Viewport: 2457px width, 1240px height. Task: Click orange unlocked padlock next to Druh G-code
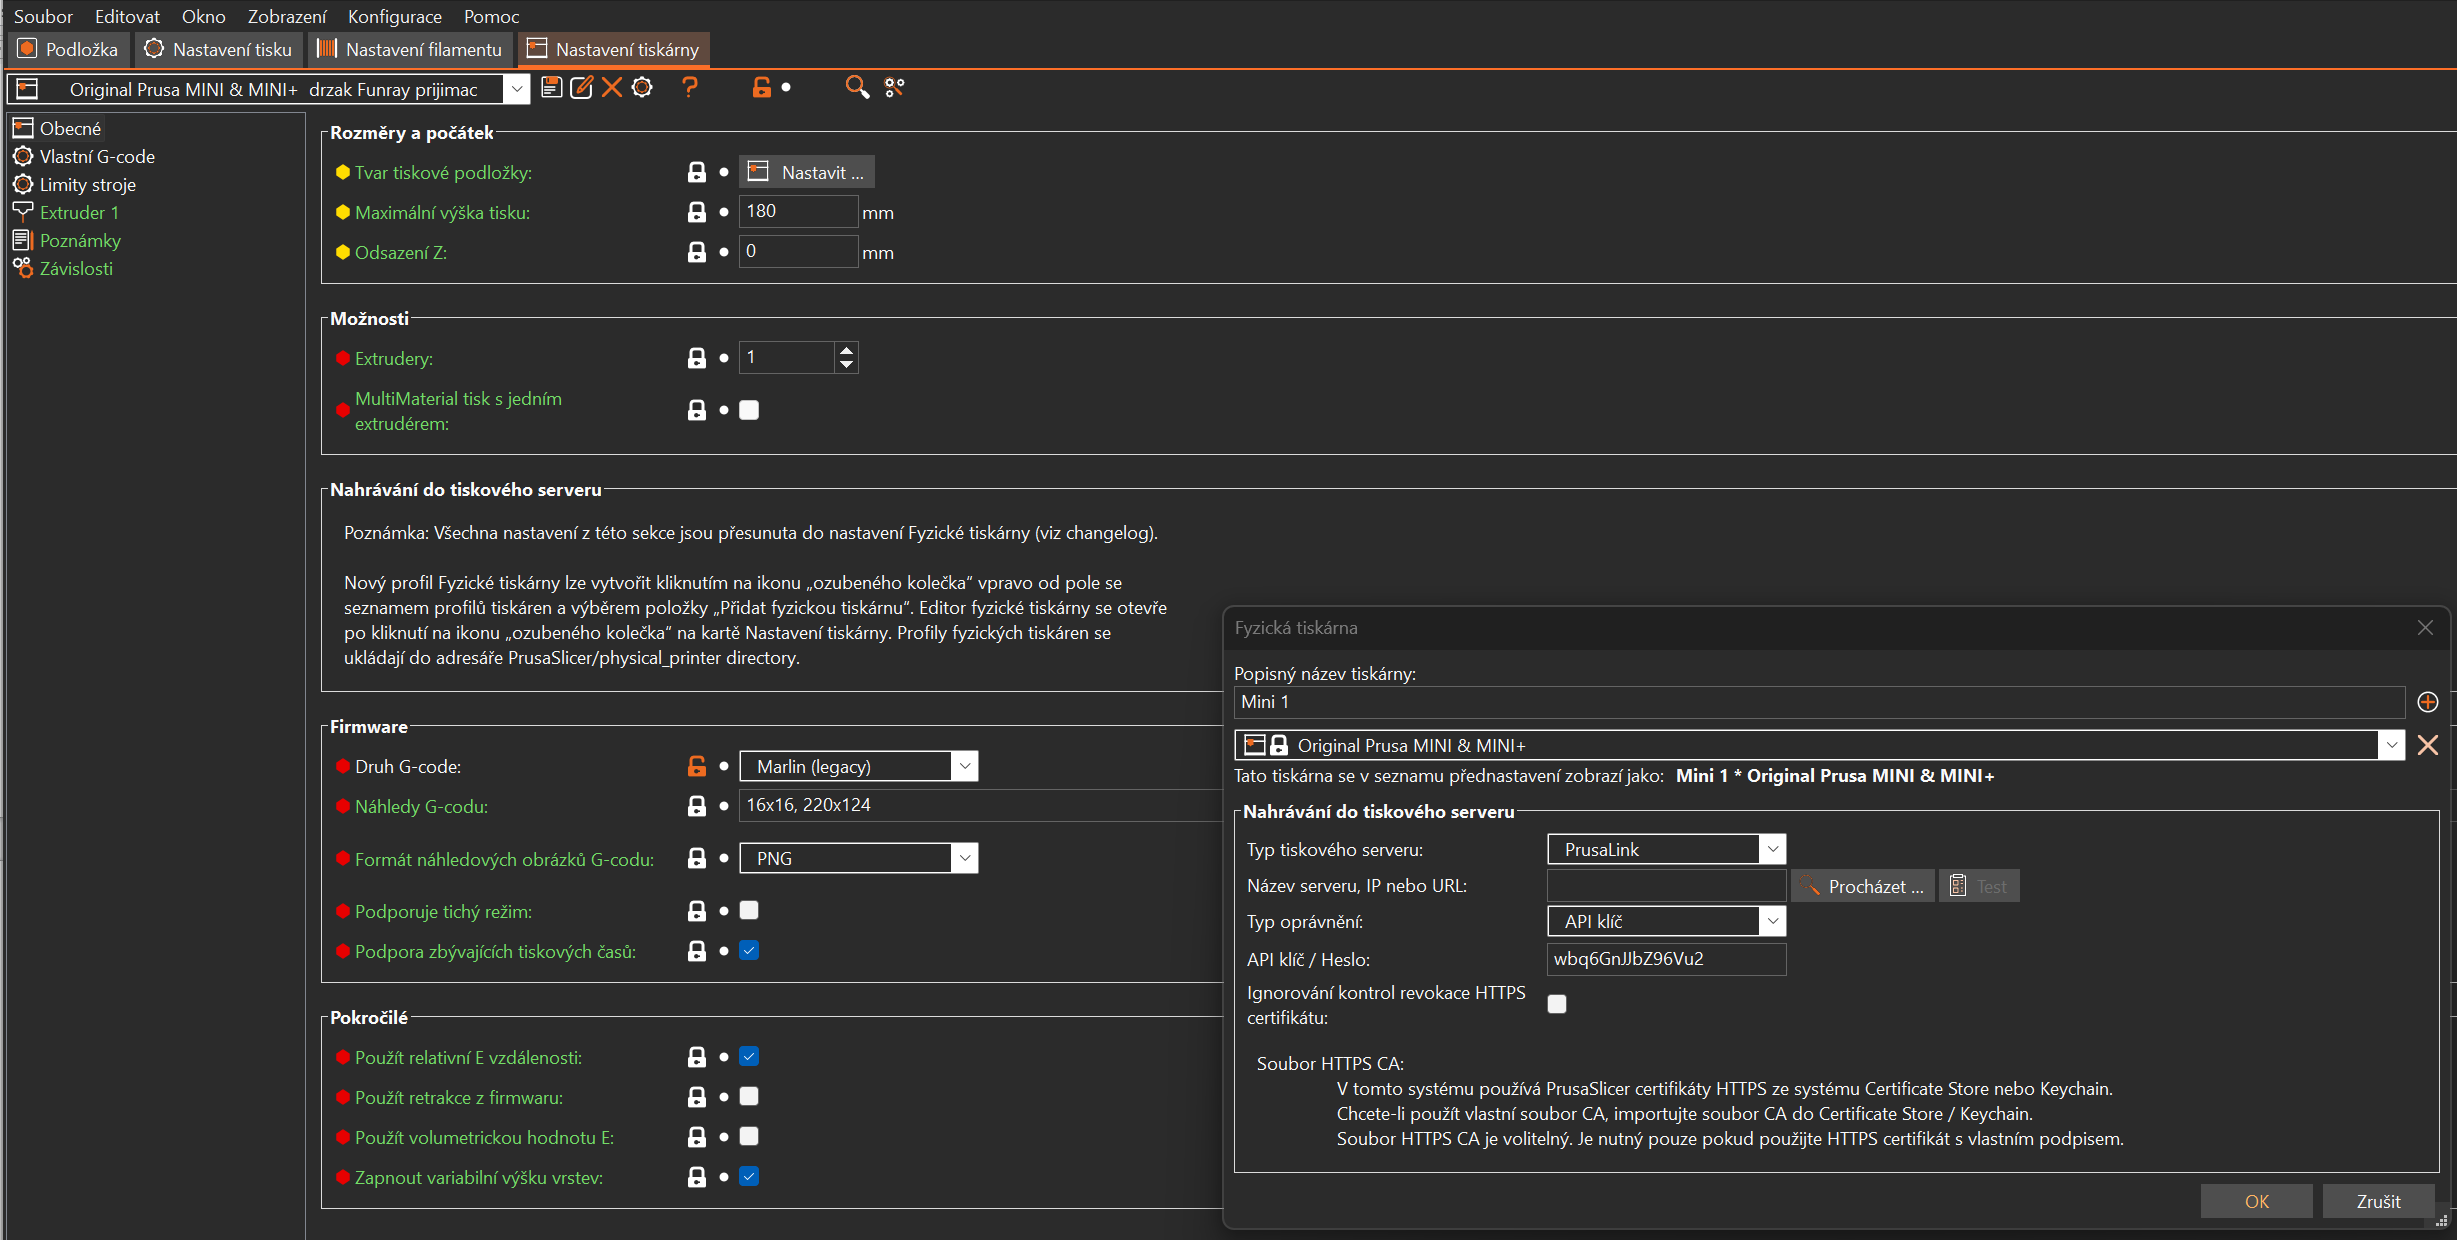point(697,766)
